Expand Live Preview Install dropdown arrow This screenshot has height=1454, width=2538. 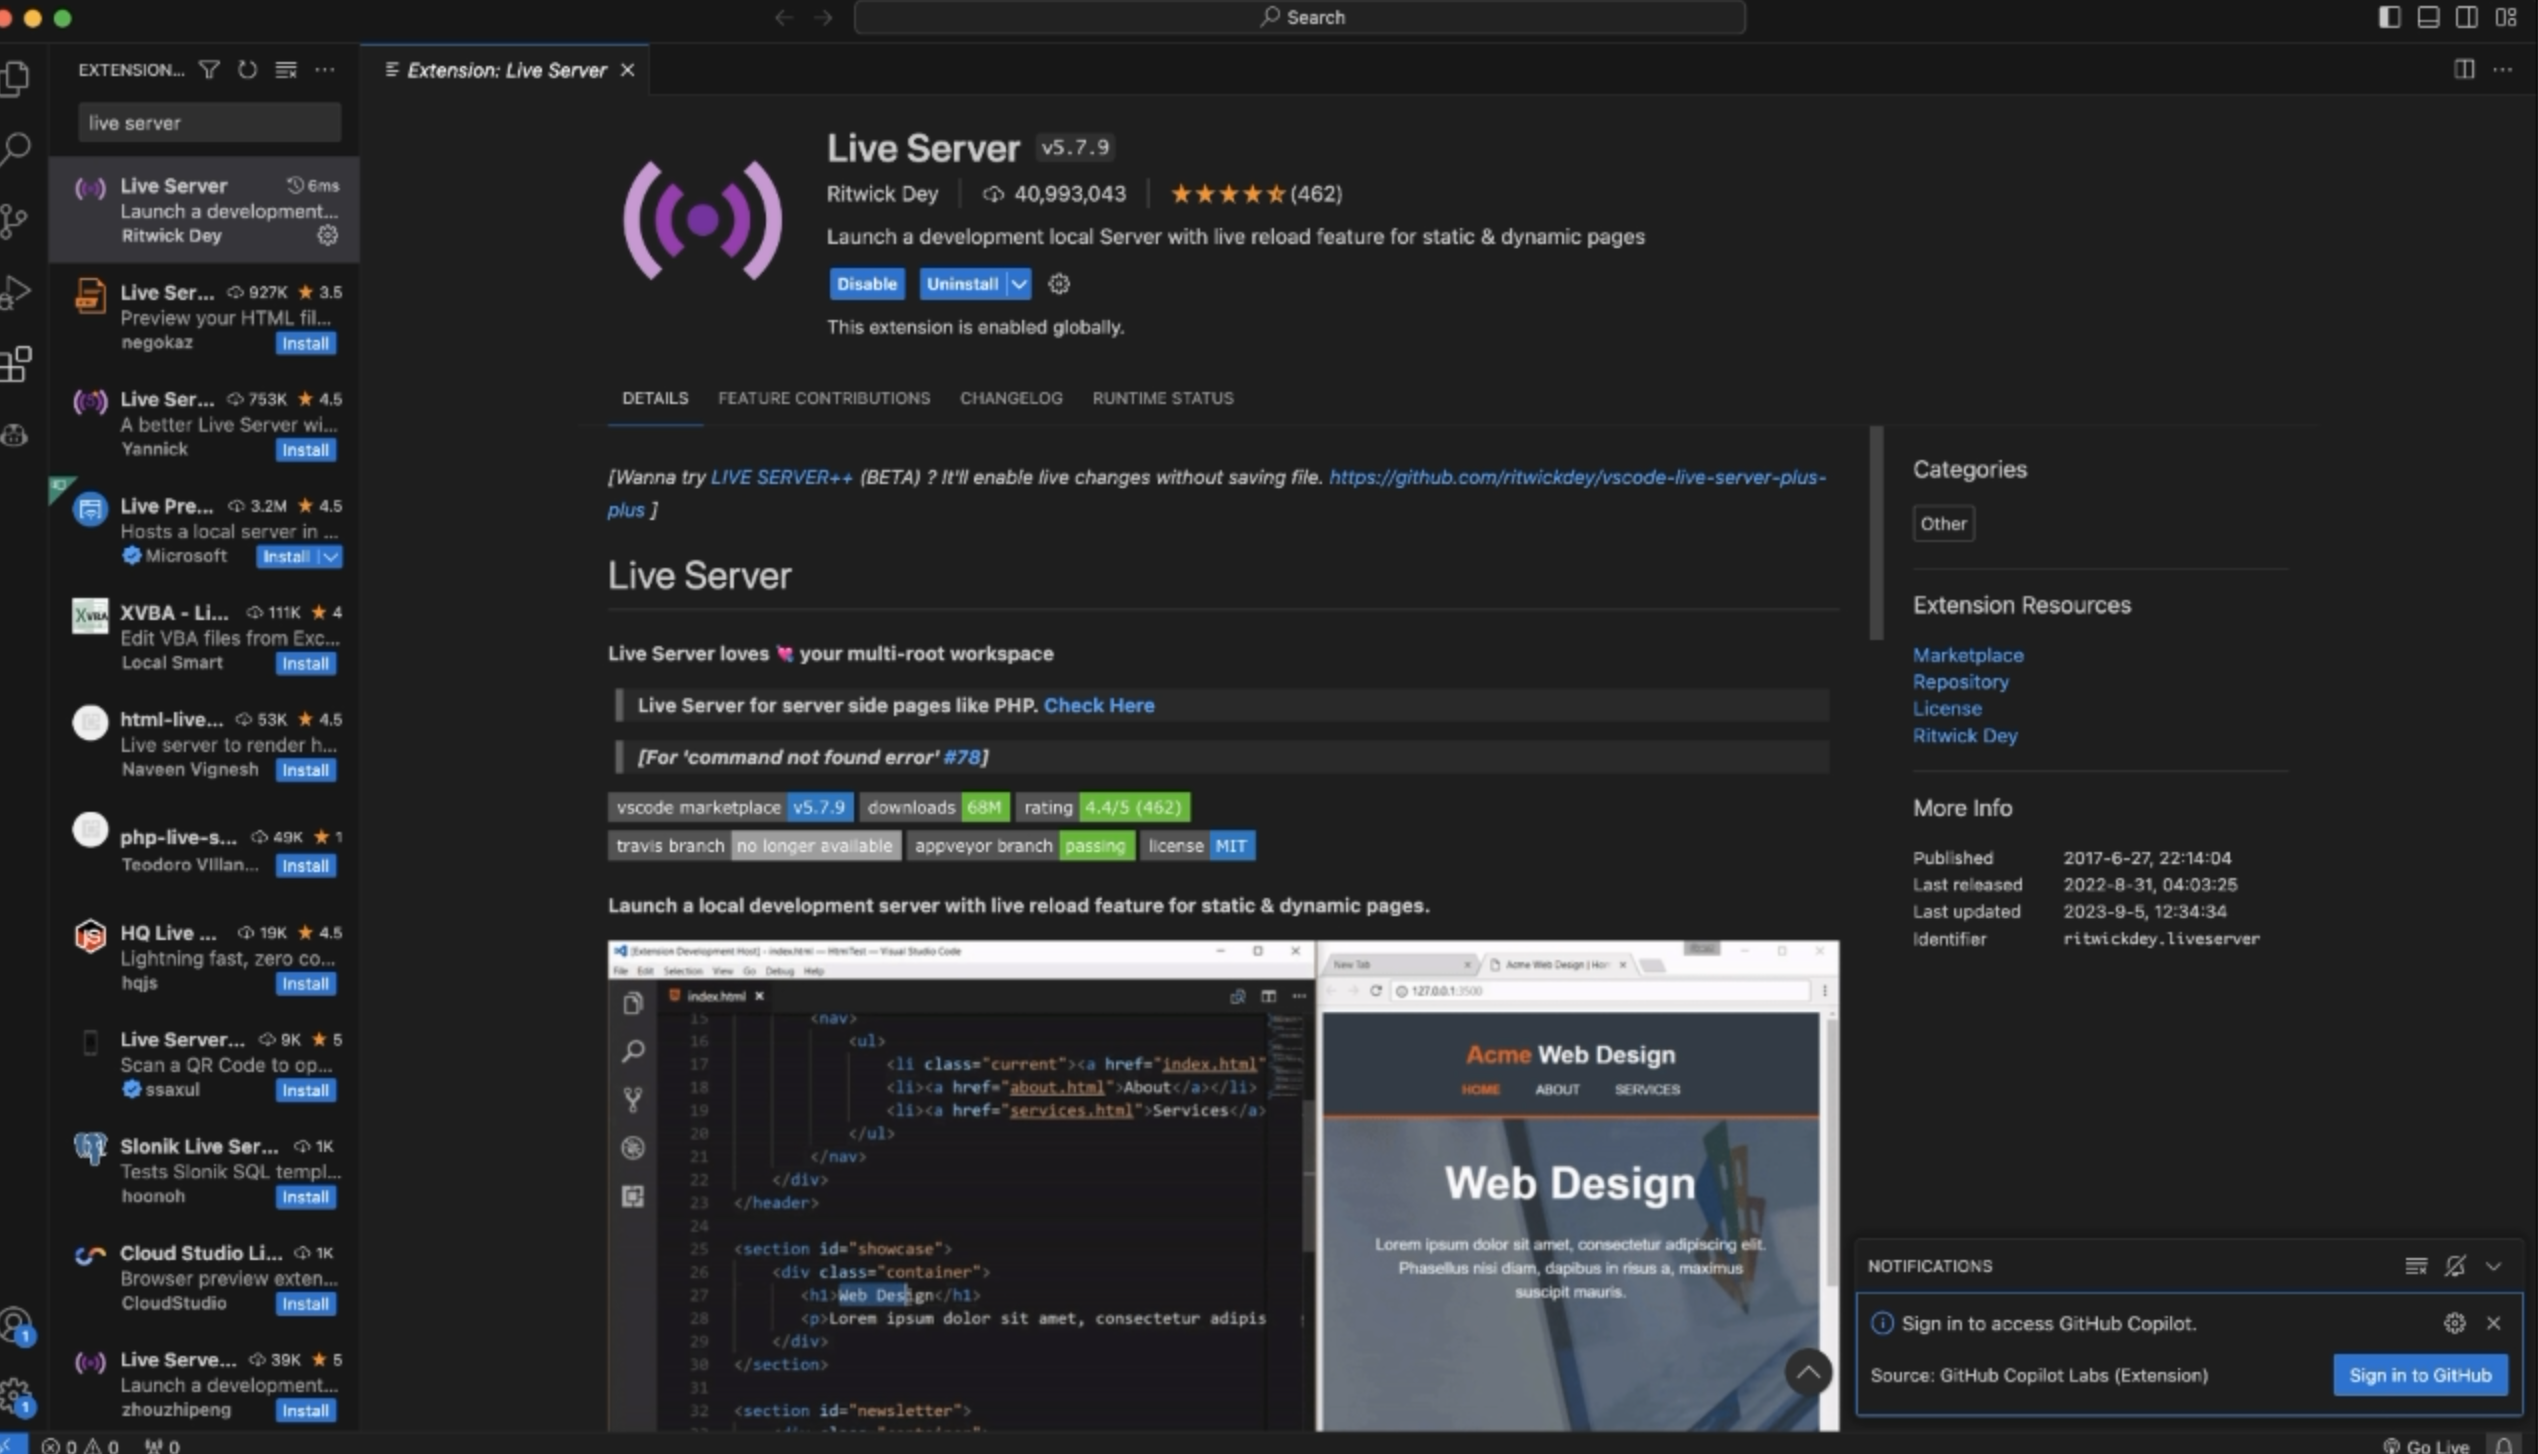point(331,557)
